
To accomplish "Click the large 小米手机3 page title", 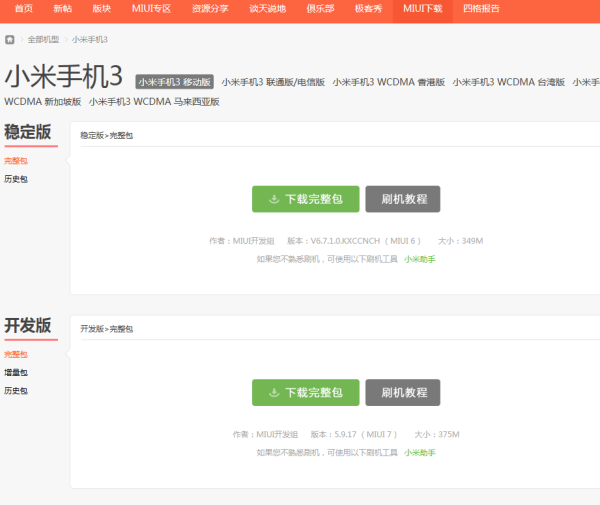I will tap(64, 76).
